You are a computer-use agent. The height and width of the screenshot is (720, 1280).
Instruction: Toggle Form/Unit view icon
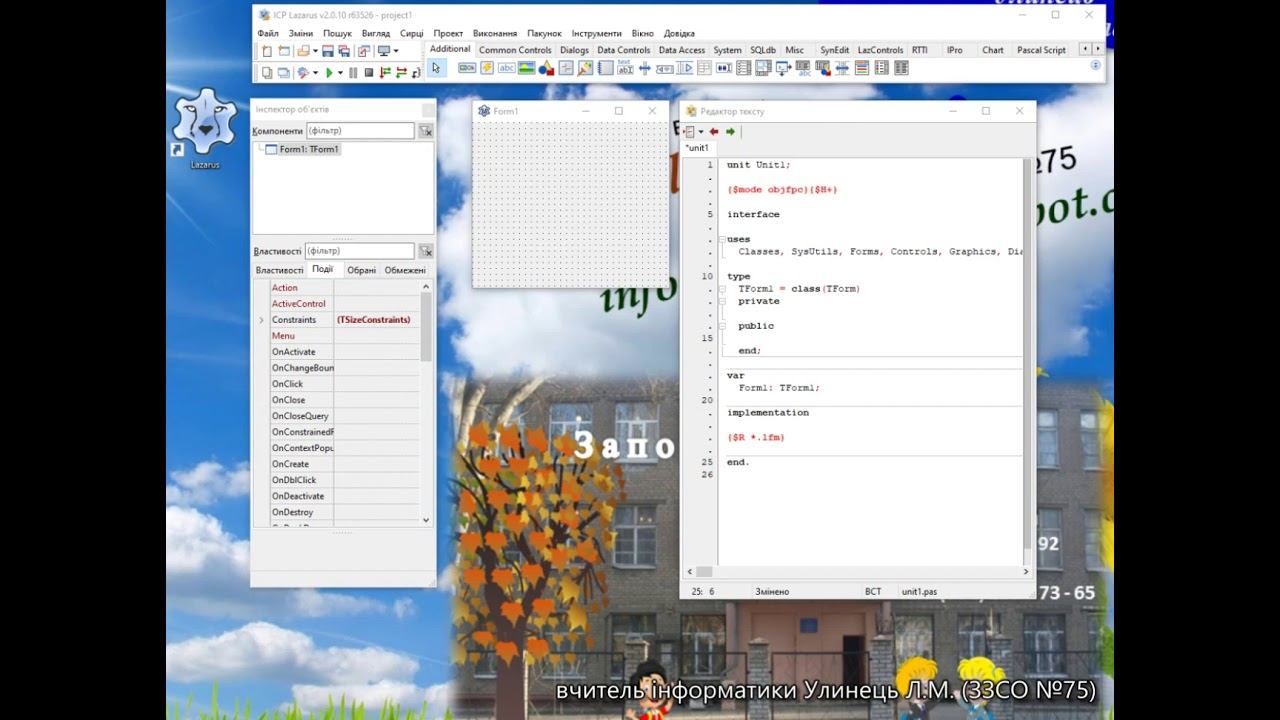point(364,51)
